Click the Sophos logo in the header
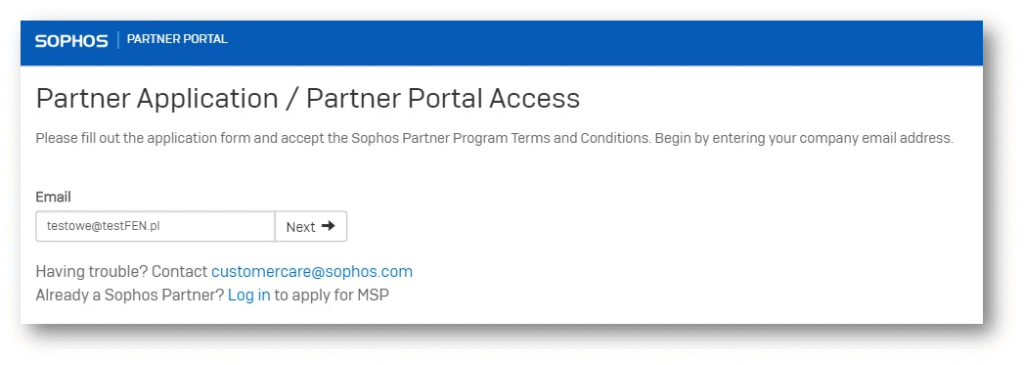Viewport: 1024px width, 365px height. 72,41
